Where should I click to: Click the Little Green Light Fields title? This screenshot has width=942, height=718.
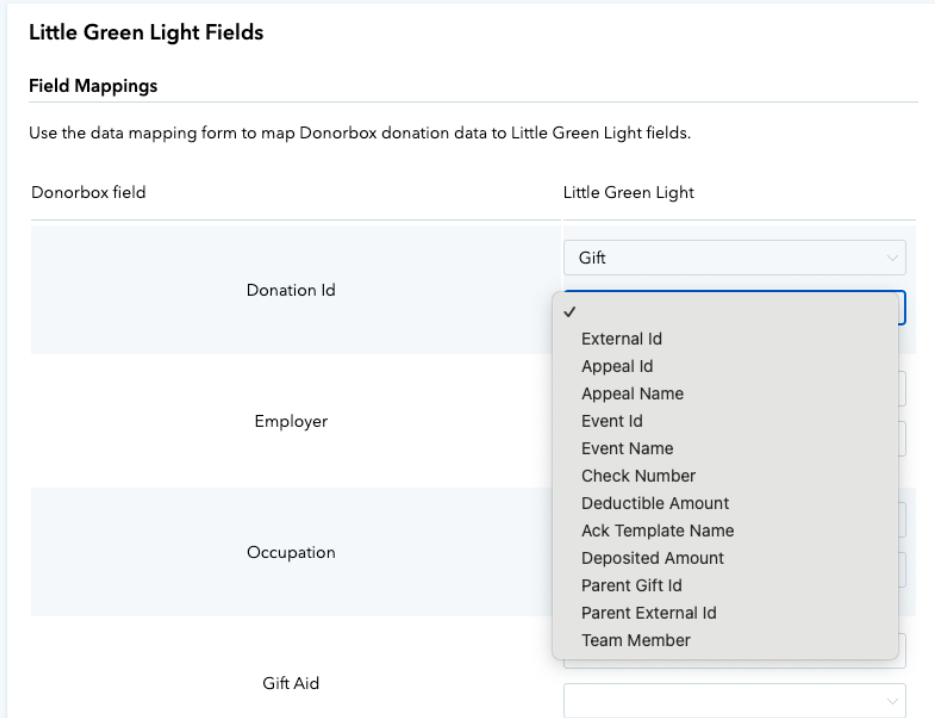click(x=146, y=32)
